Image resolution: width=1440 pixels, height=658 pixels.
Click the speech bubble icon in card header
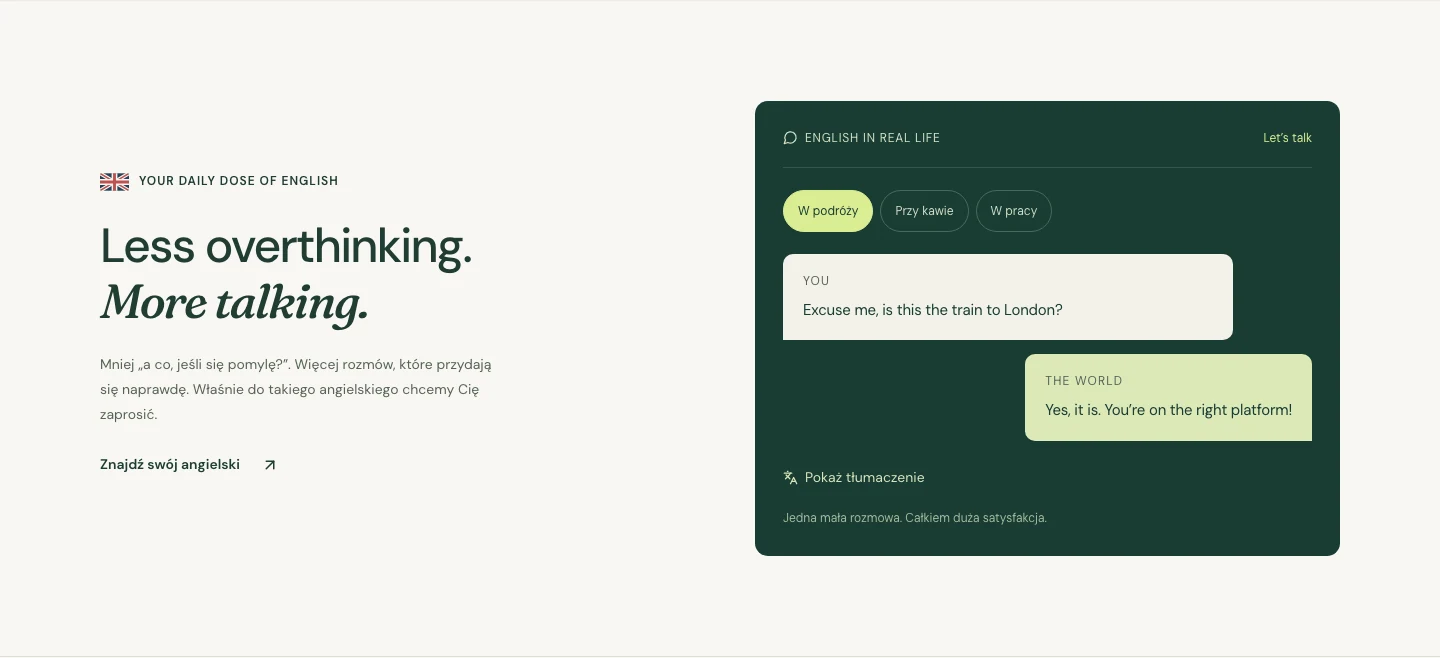pyautogui.click(x=790, y=138)
